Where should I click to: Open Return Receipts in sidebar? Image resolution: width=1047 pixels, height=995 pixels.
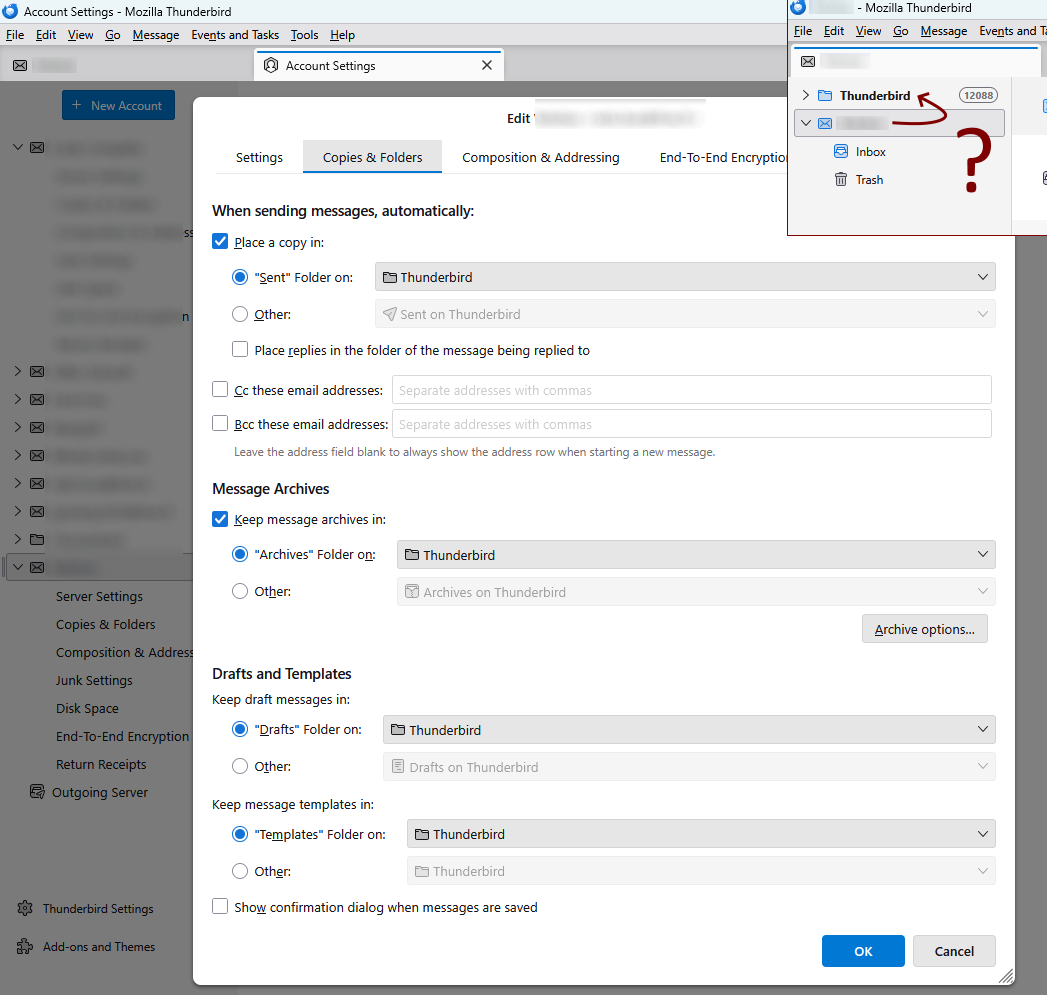click(x=101, y=765)
